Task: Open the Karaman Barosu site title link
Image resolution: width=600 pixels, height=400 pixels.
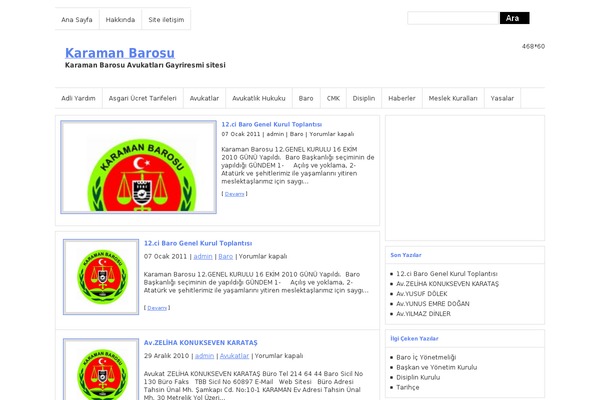Action: coord(120,53)
